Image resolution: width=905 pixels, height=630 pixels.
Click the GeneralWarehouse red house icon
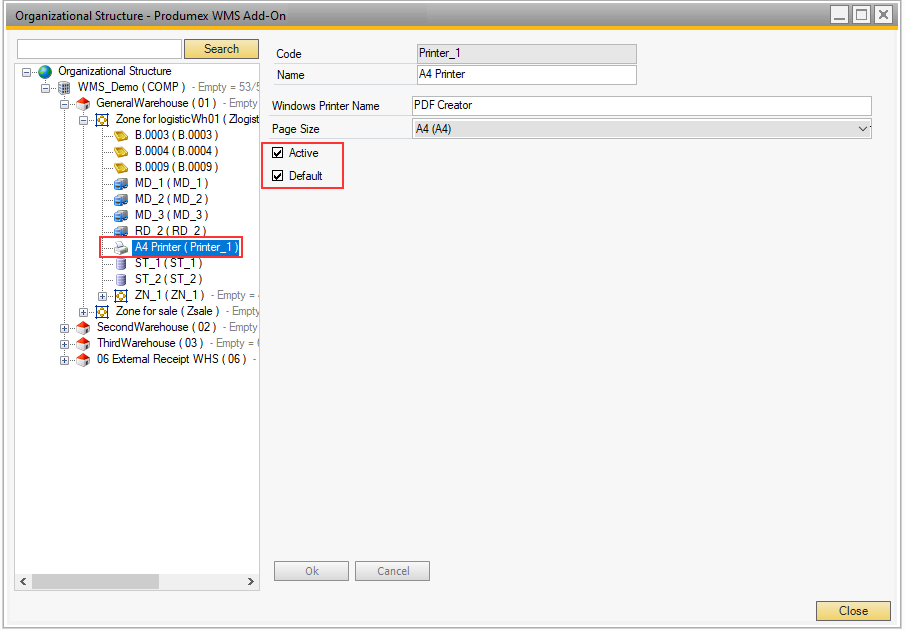(83, 104)
